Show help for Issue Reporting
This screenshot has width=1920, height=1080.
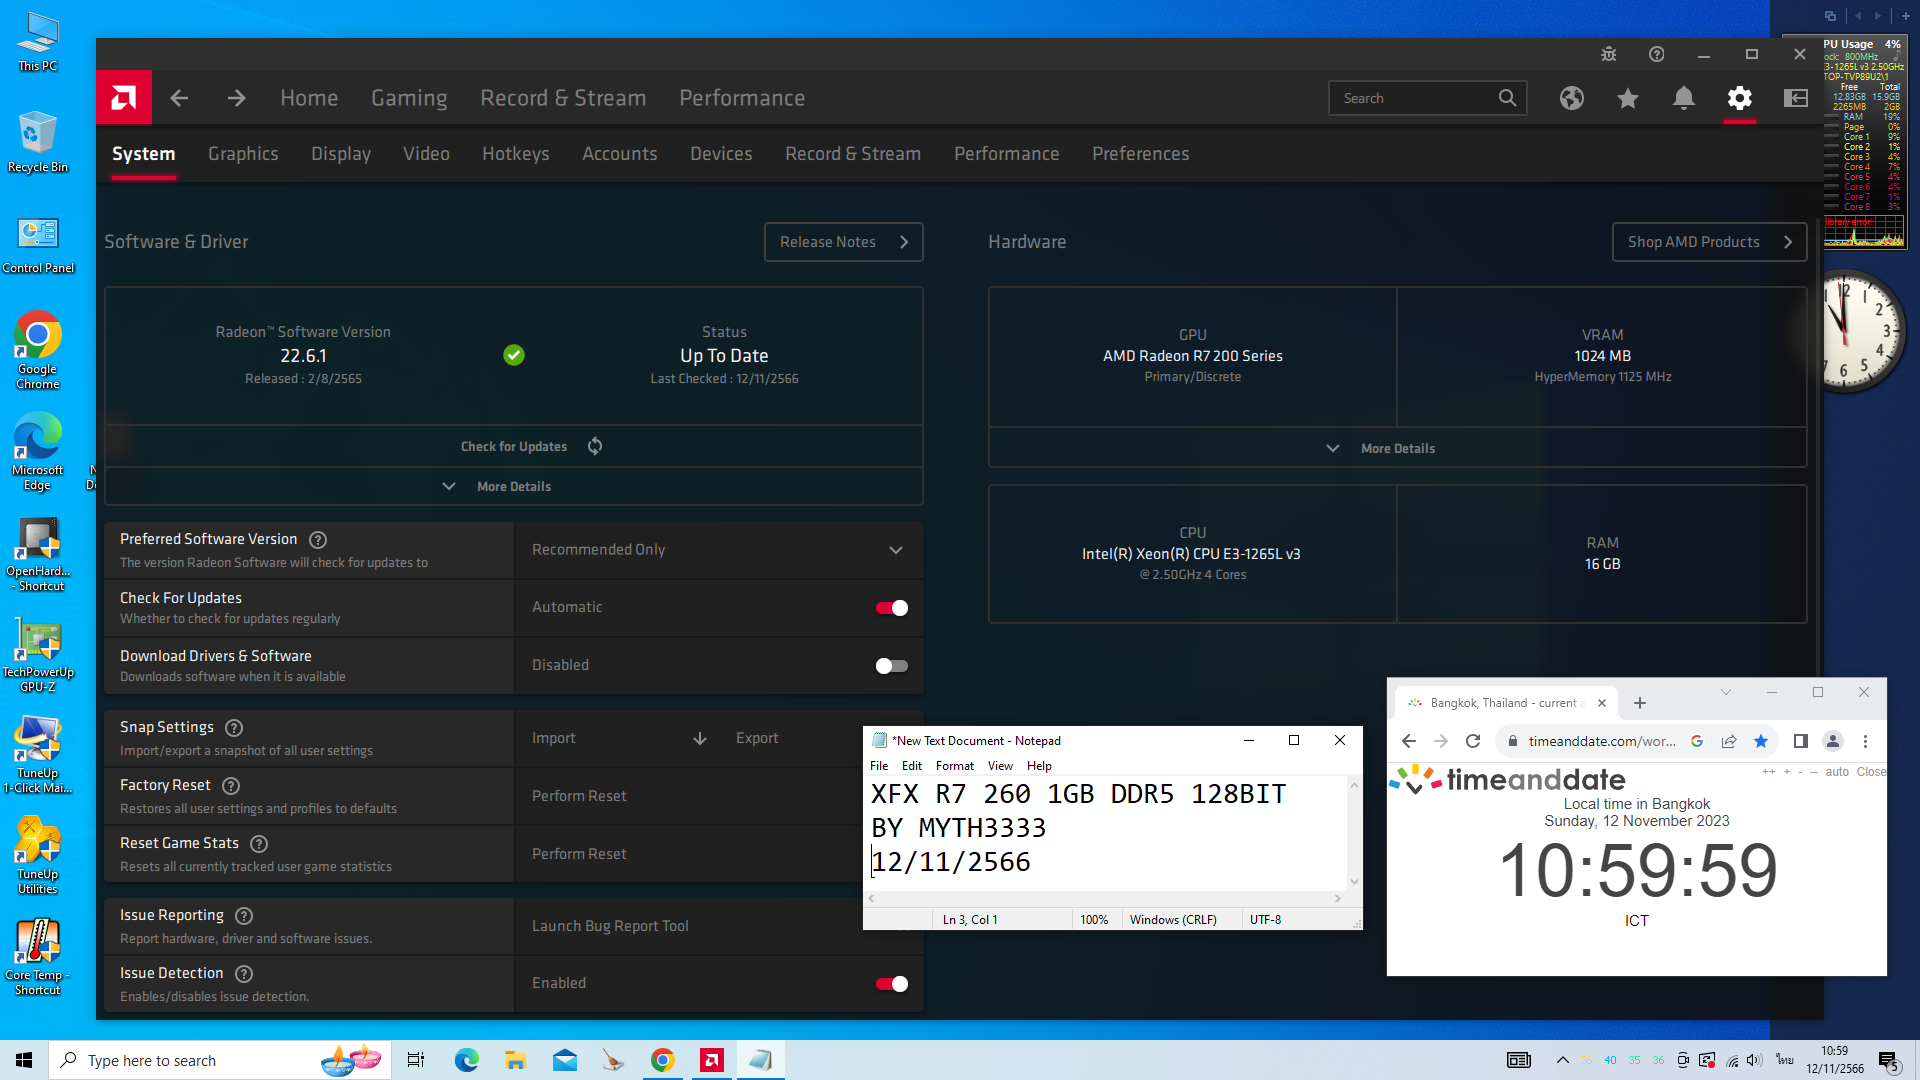[244, 916]
